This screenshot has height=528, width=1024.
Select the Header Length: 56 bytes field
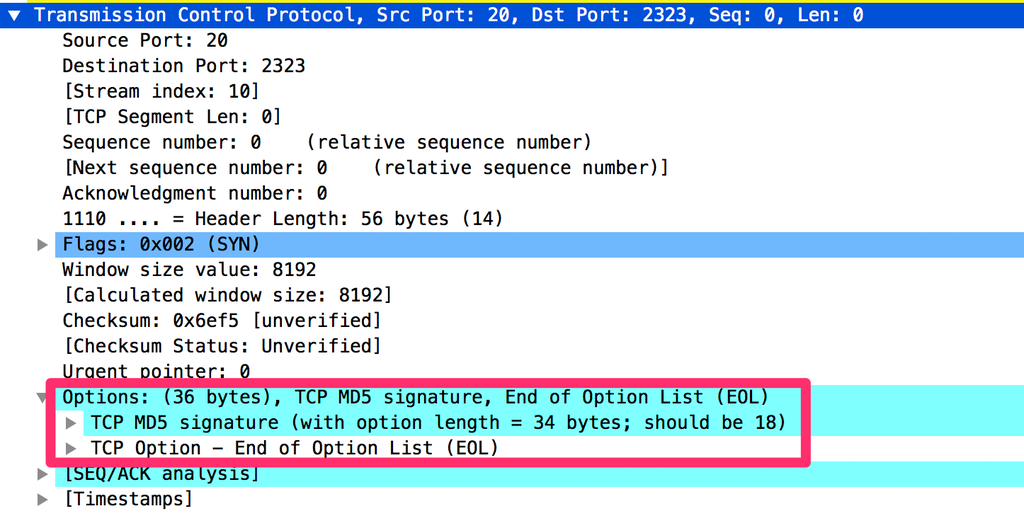point(283,219)
